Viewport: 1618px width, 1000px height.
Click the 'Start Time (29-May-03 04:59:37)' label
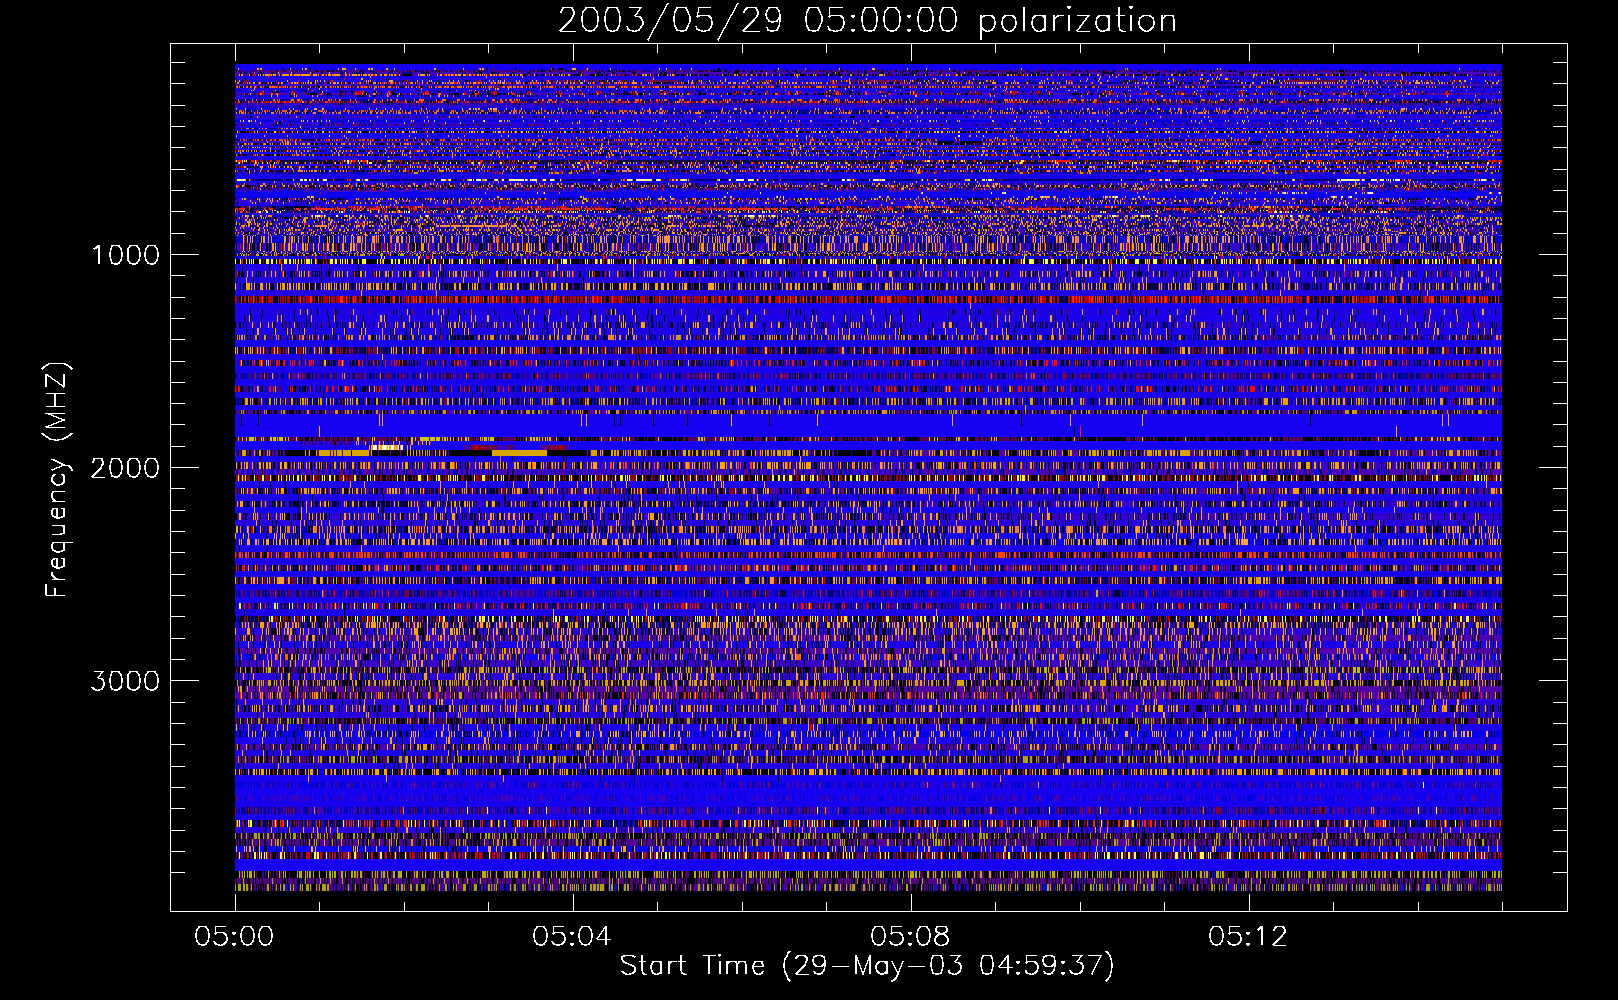point(867,966)
